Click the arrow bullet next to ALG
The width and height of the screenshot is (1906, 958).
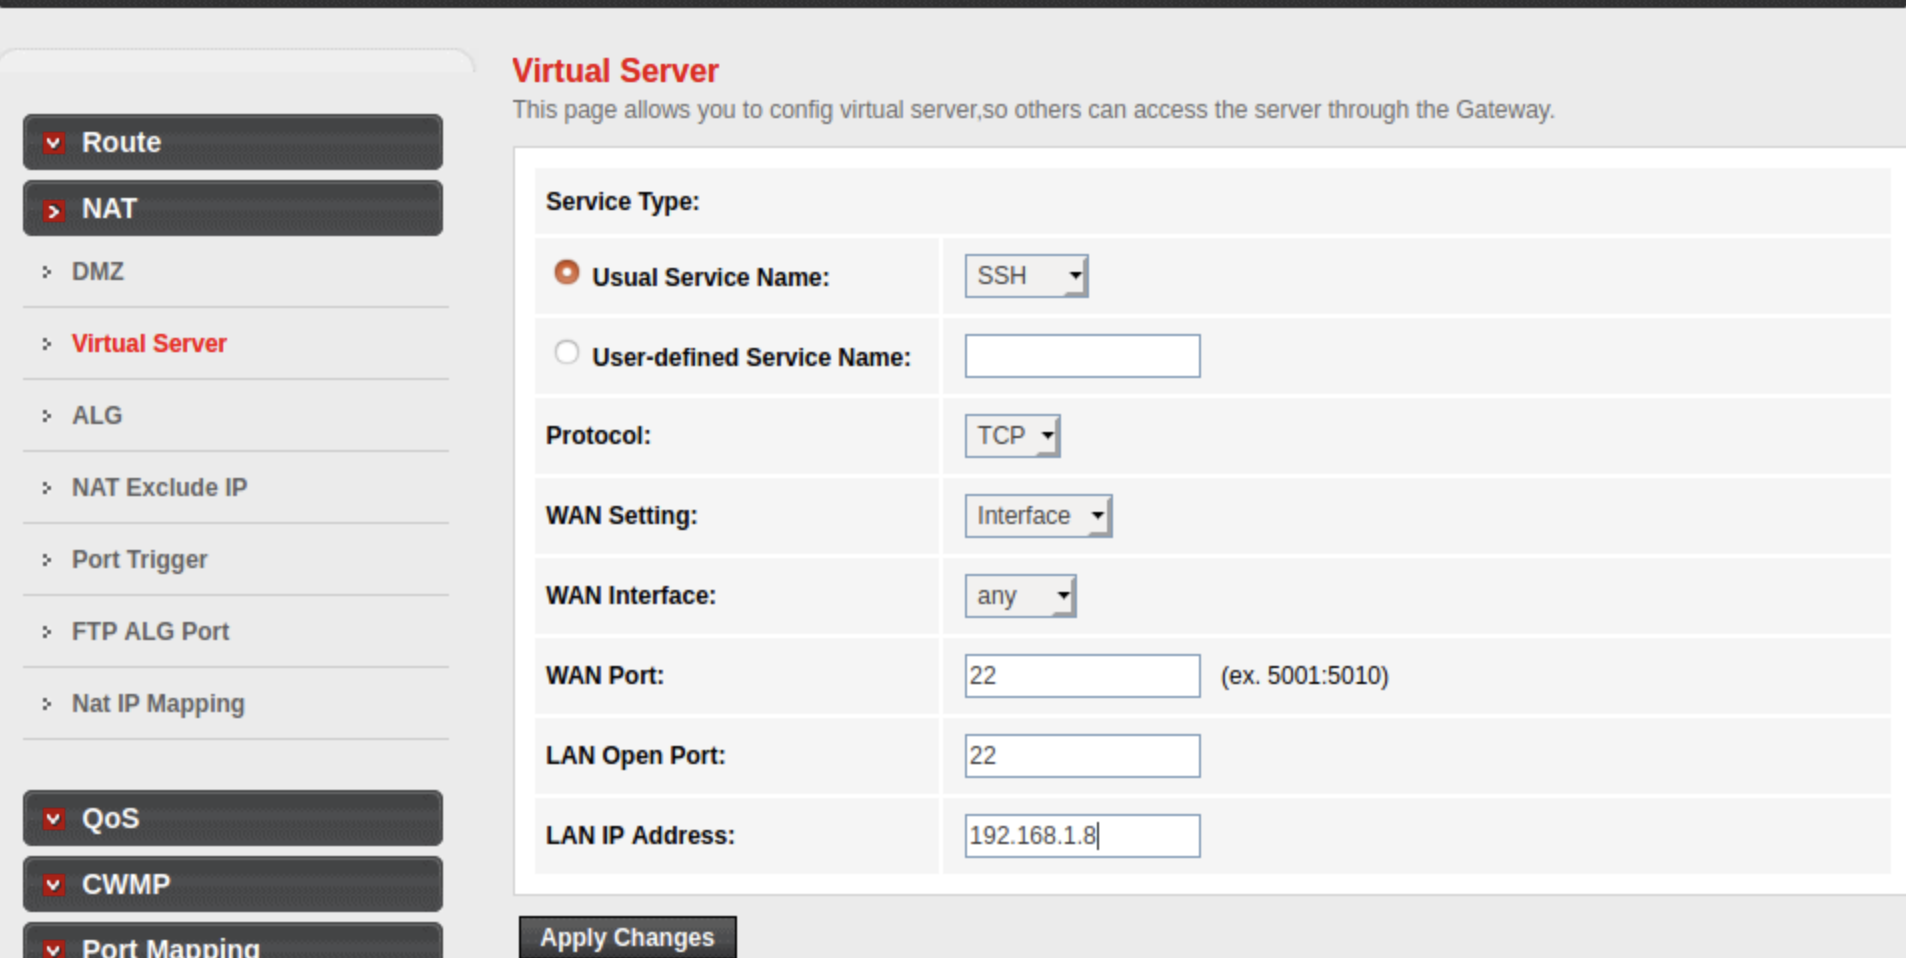[x=47, y=416]
